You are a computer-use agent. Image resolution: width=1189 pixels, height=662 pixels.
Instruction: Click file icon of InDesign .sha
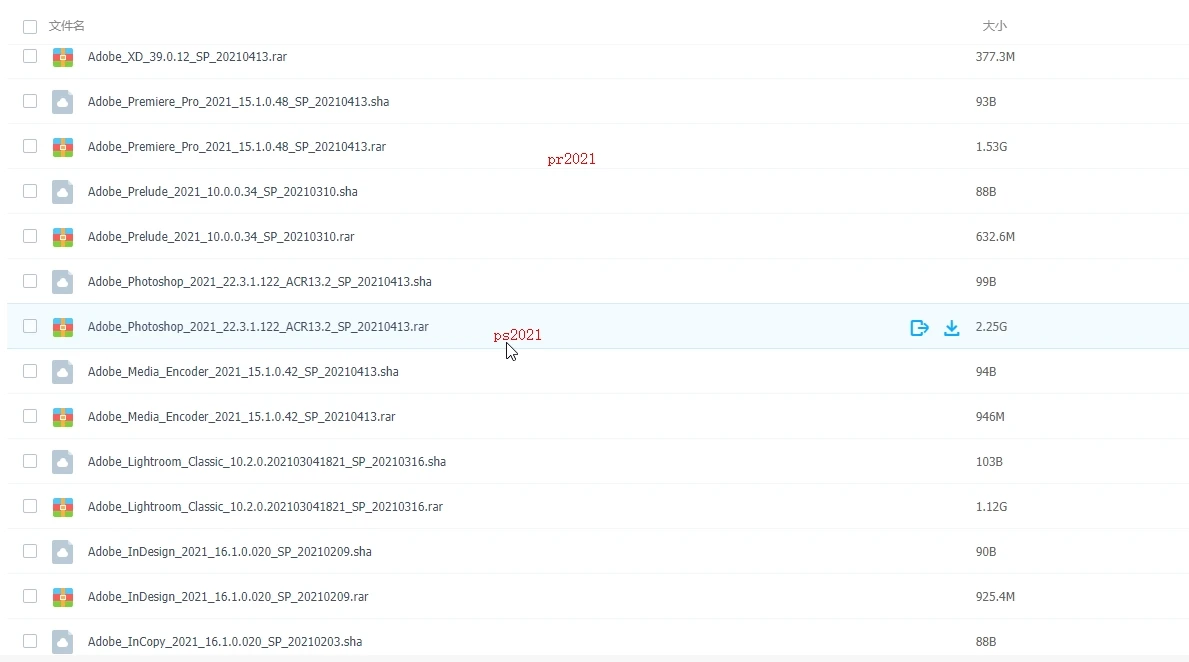pyautogui.click(x=63, y=552)
